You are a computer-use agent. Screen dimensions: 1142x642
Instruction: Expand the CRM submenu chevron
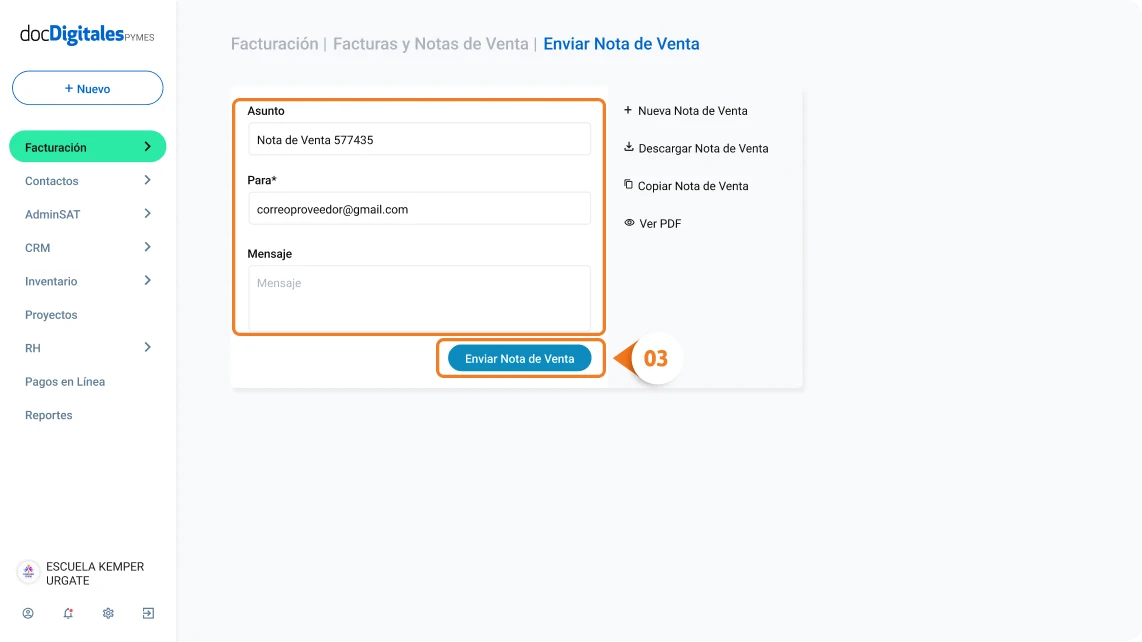(147, 247)
